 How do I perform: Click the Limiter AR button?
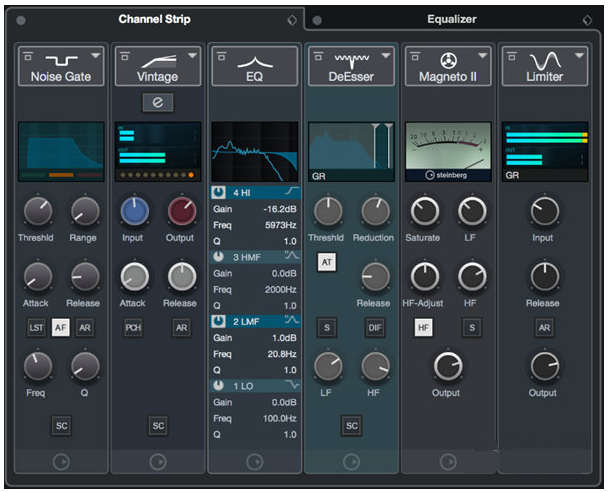click(x=544, y=328)
